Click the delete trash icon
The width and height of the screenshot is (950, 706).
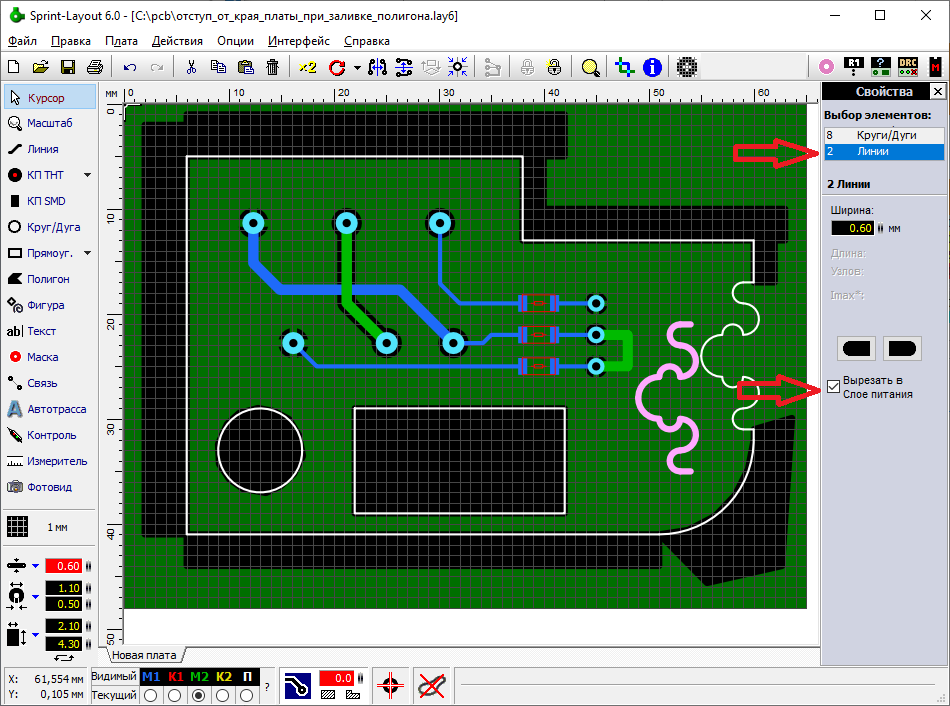click(x=272, y=68)
